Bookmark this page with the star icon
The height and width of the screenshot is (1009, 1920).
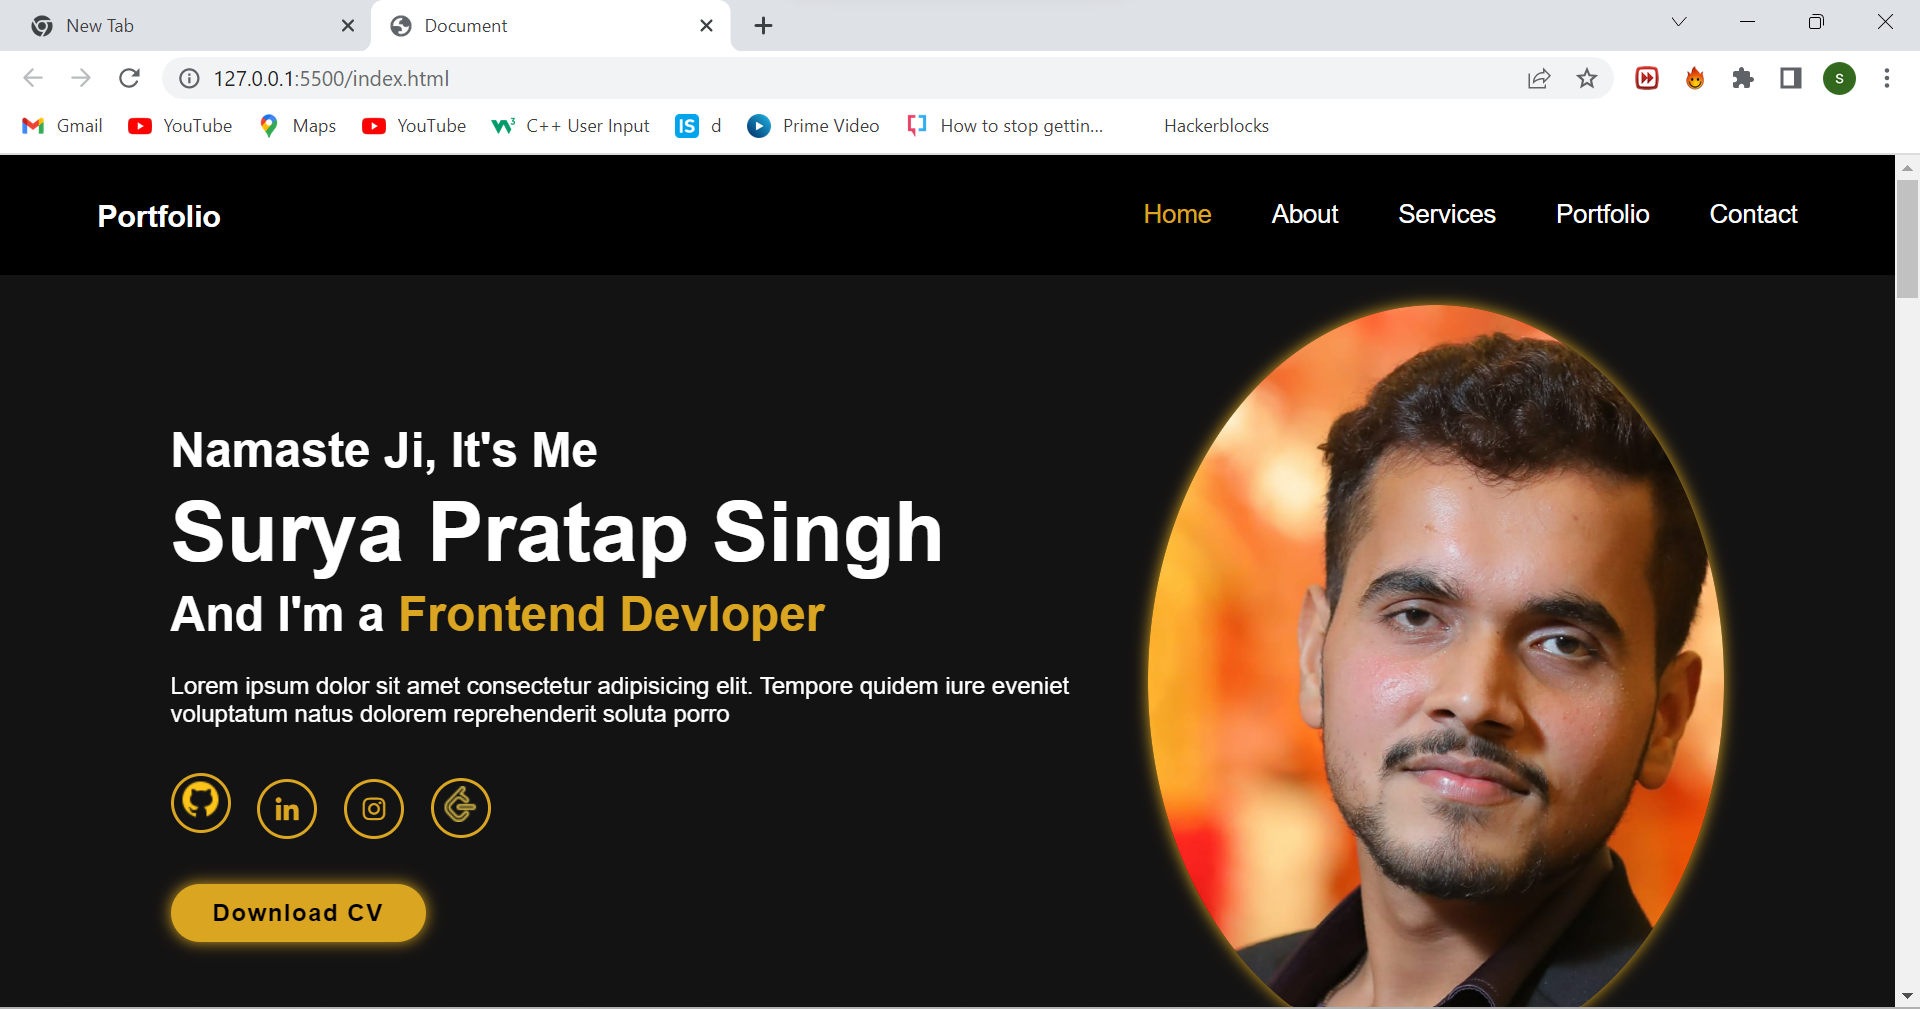(x=1587, y=78)
